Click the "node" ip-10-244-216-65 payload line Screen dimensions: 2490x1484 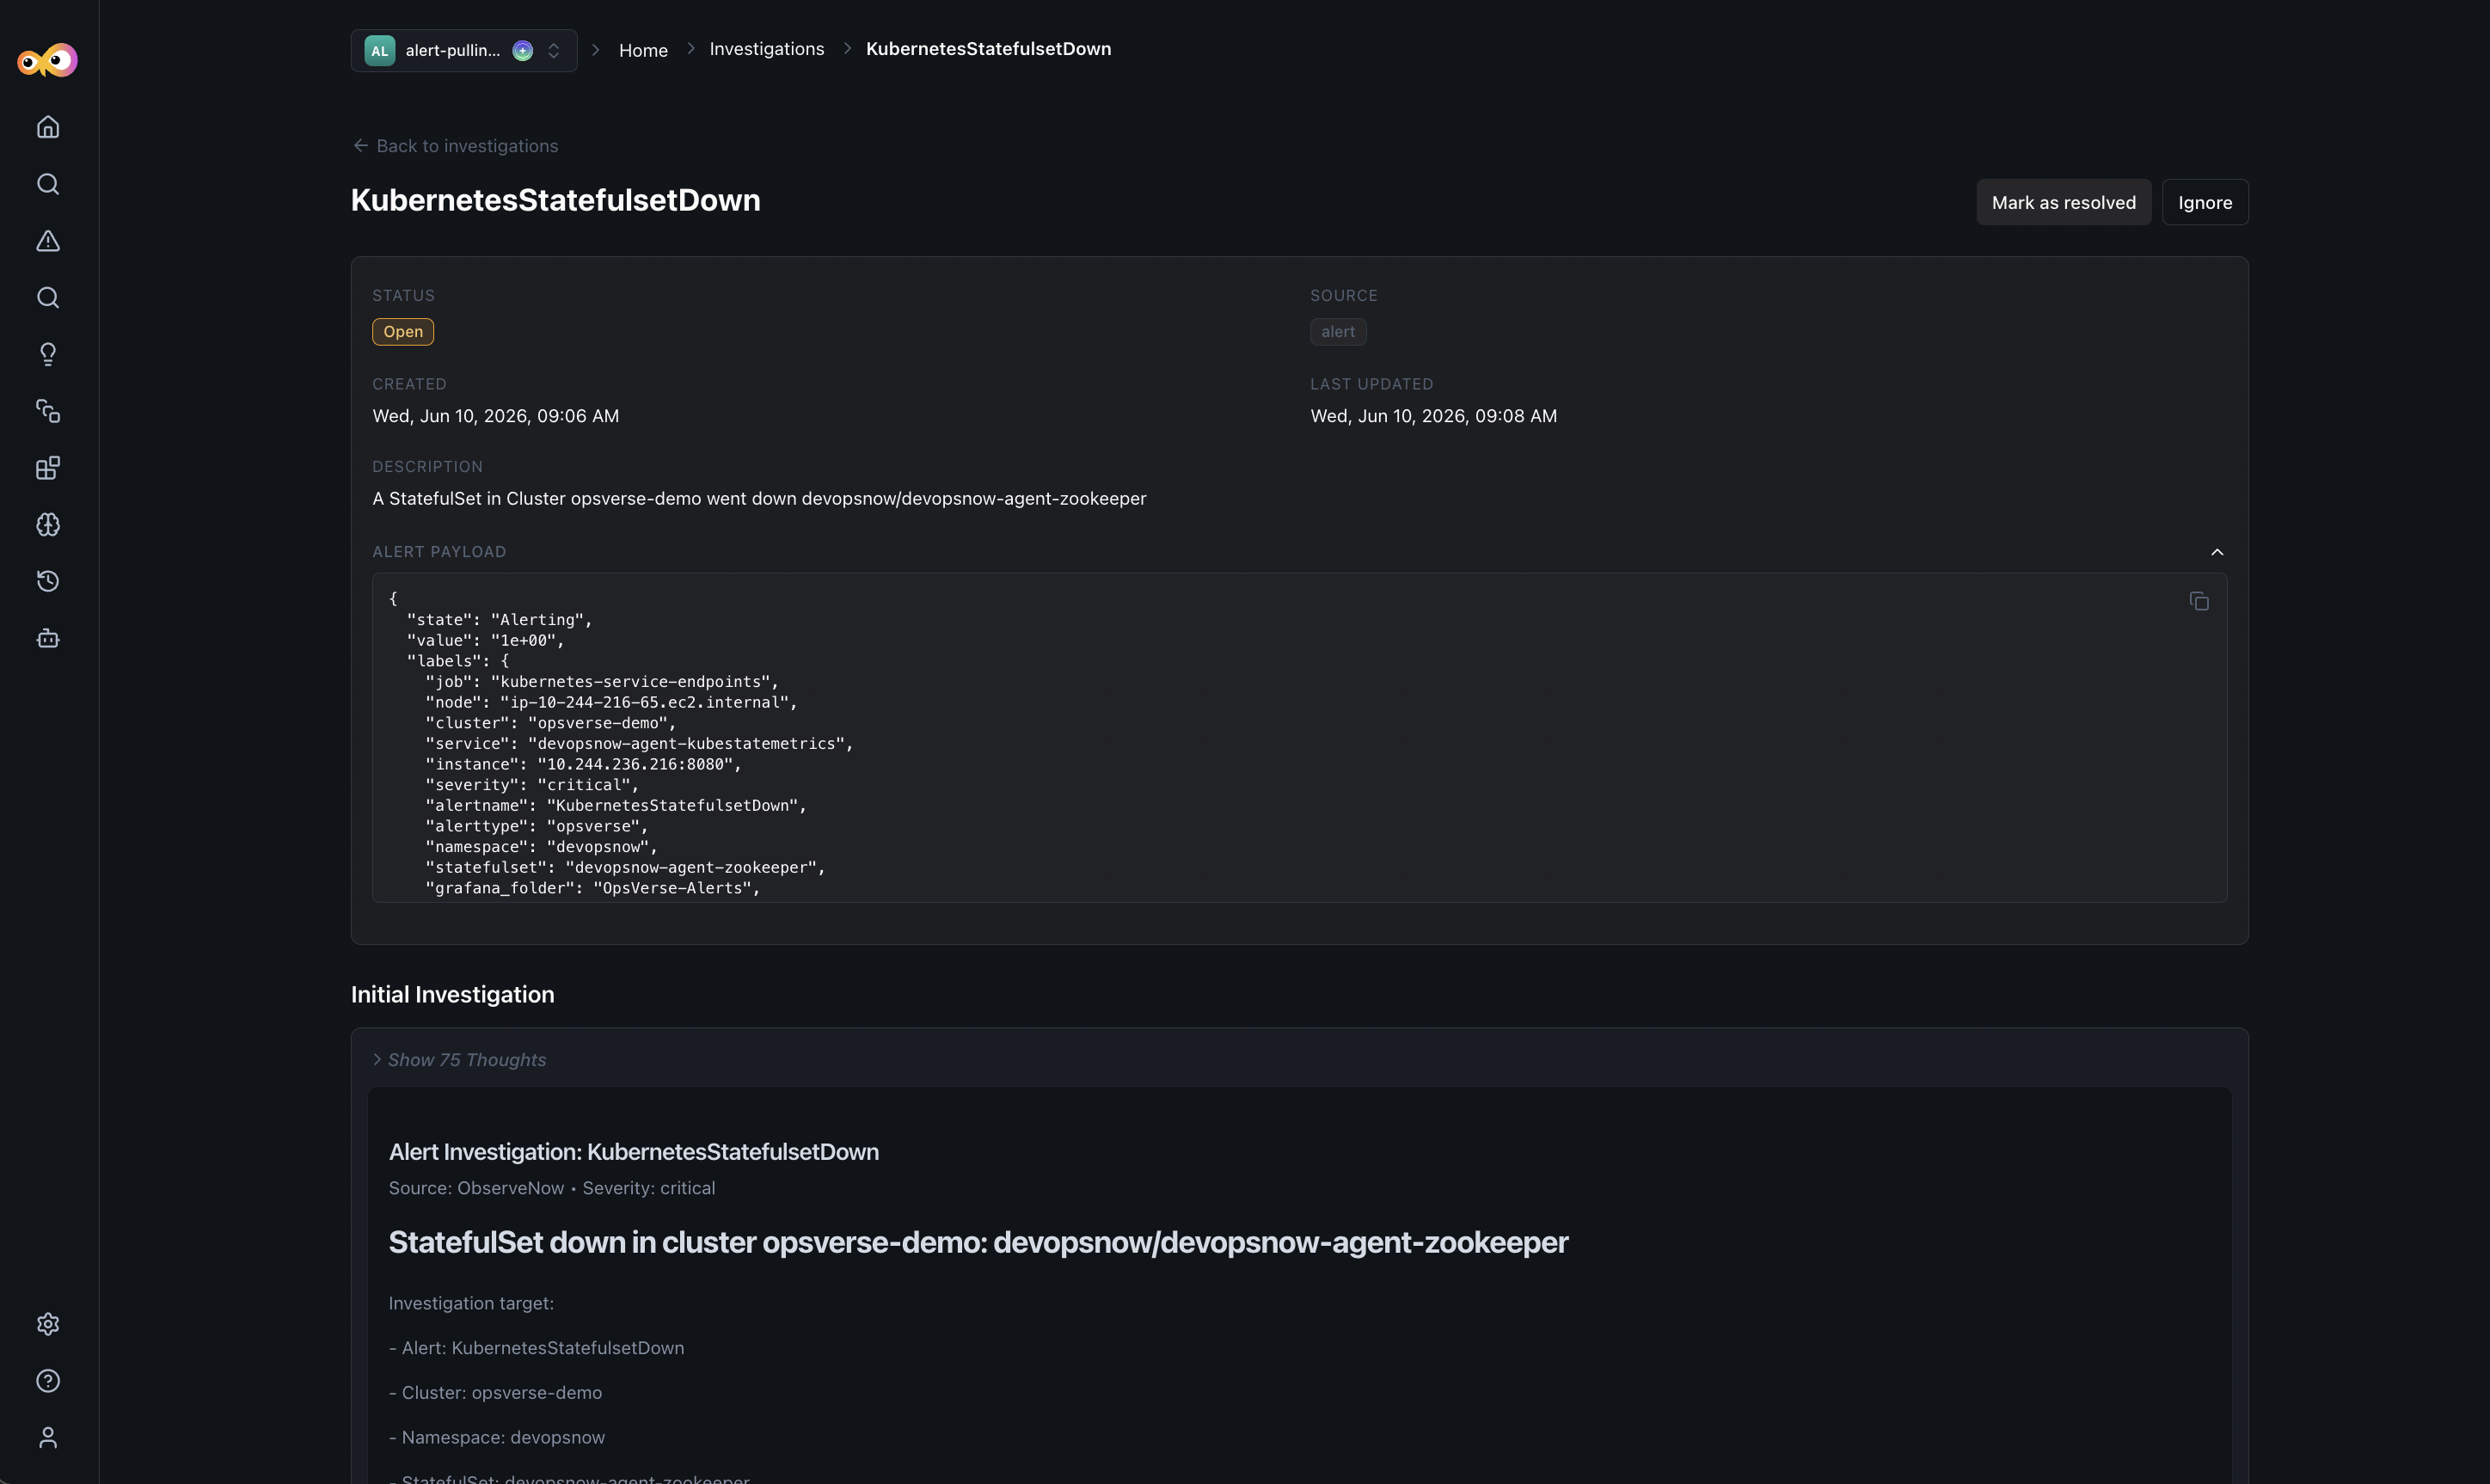click(x=611, y=702)
